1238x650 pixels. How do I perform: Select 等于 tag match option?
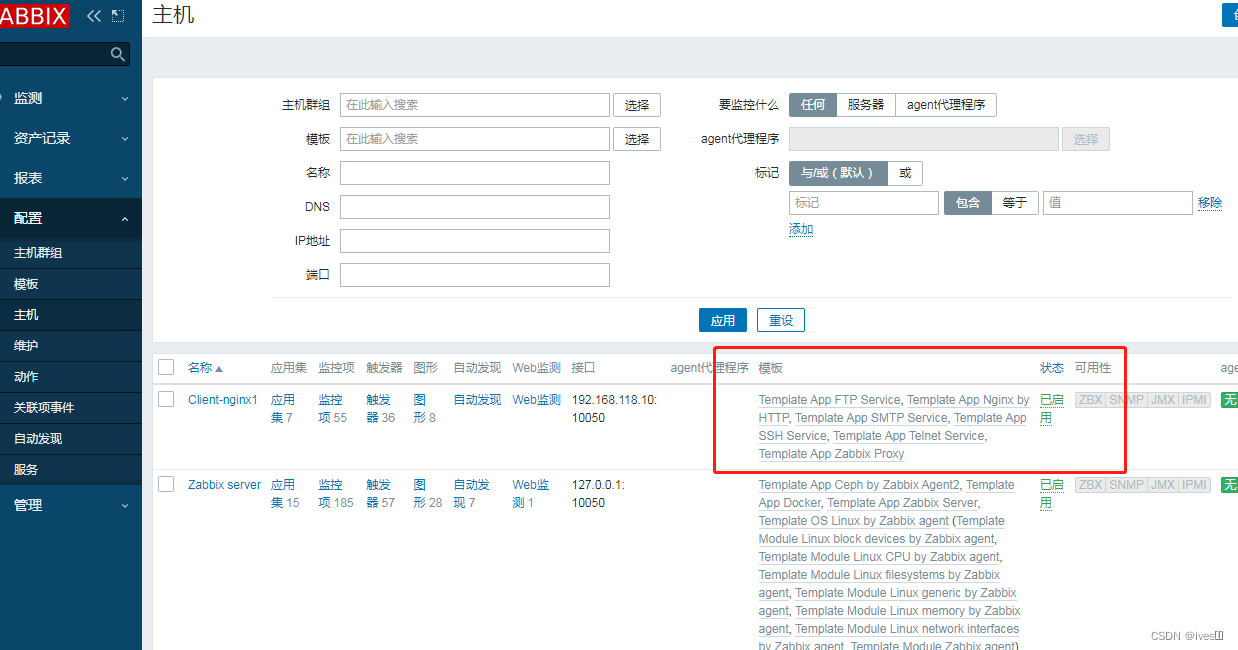[1015, 203]
